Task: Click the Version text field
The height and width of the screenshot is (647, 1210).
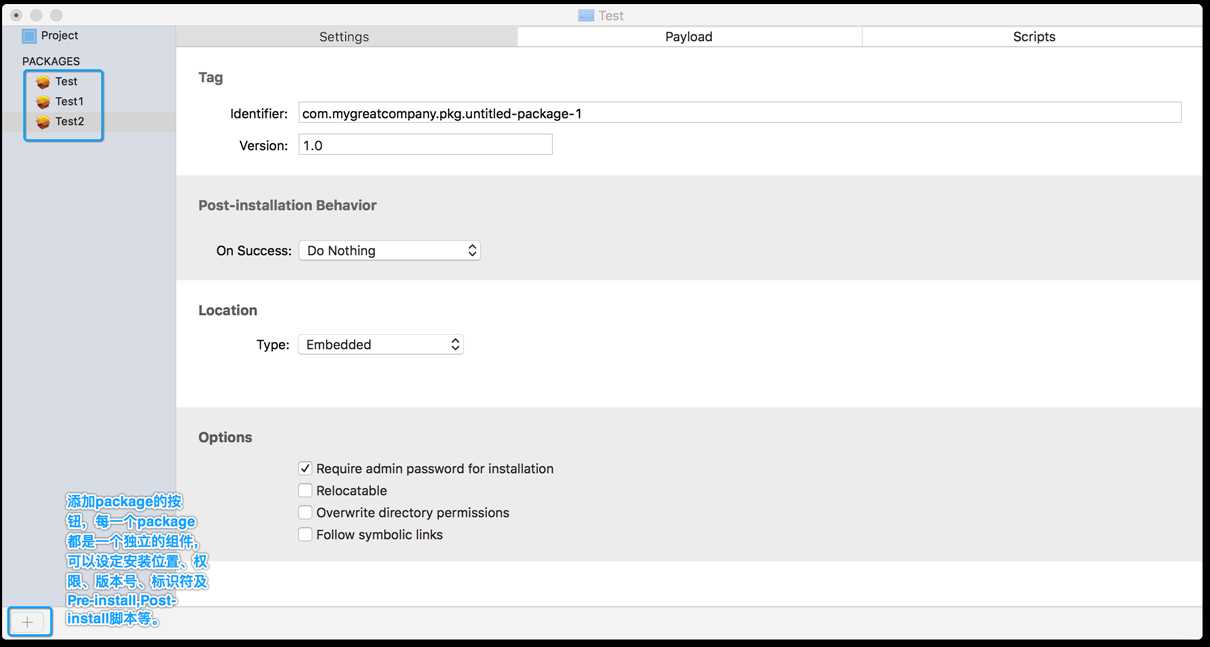Action: tap(425, 145)
